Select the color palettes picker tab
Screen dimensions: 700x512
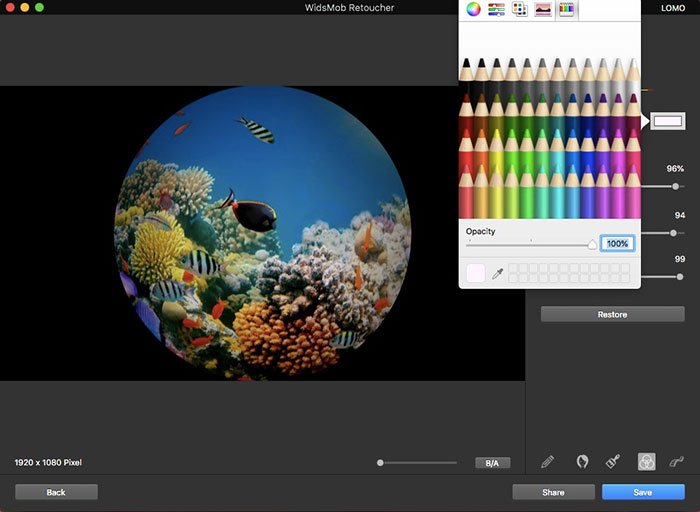pos(520,9)
